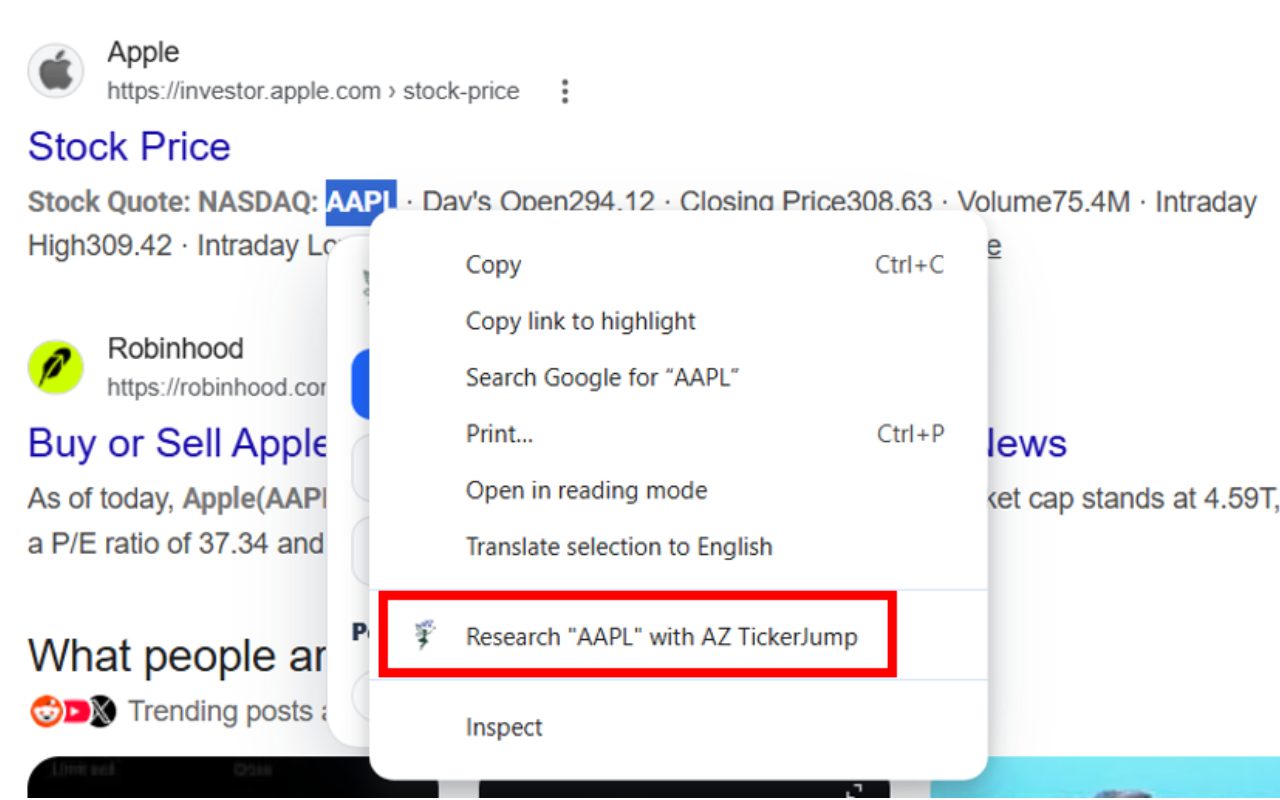
Task: Click the highlighted AAPL ticker text
Action: (361, 201)
